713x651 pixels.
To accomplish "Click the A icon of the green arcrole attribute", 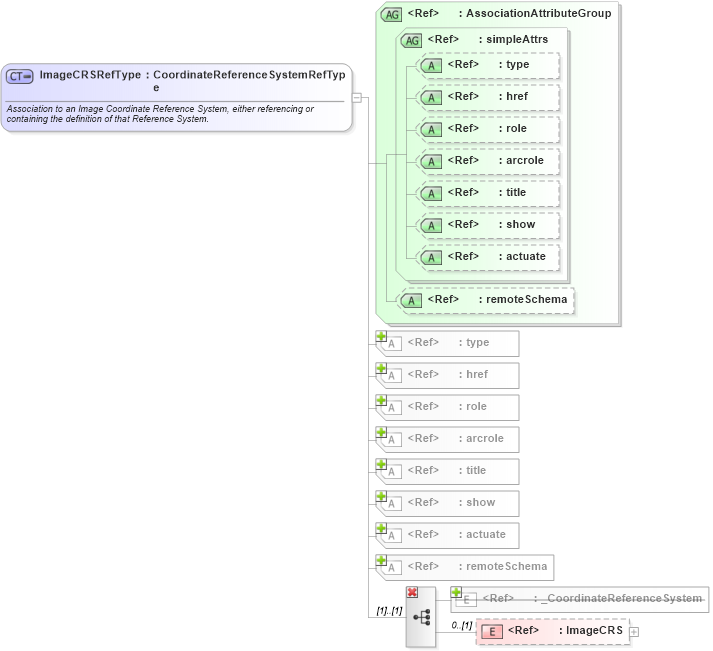I will [x=431, y=162].
